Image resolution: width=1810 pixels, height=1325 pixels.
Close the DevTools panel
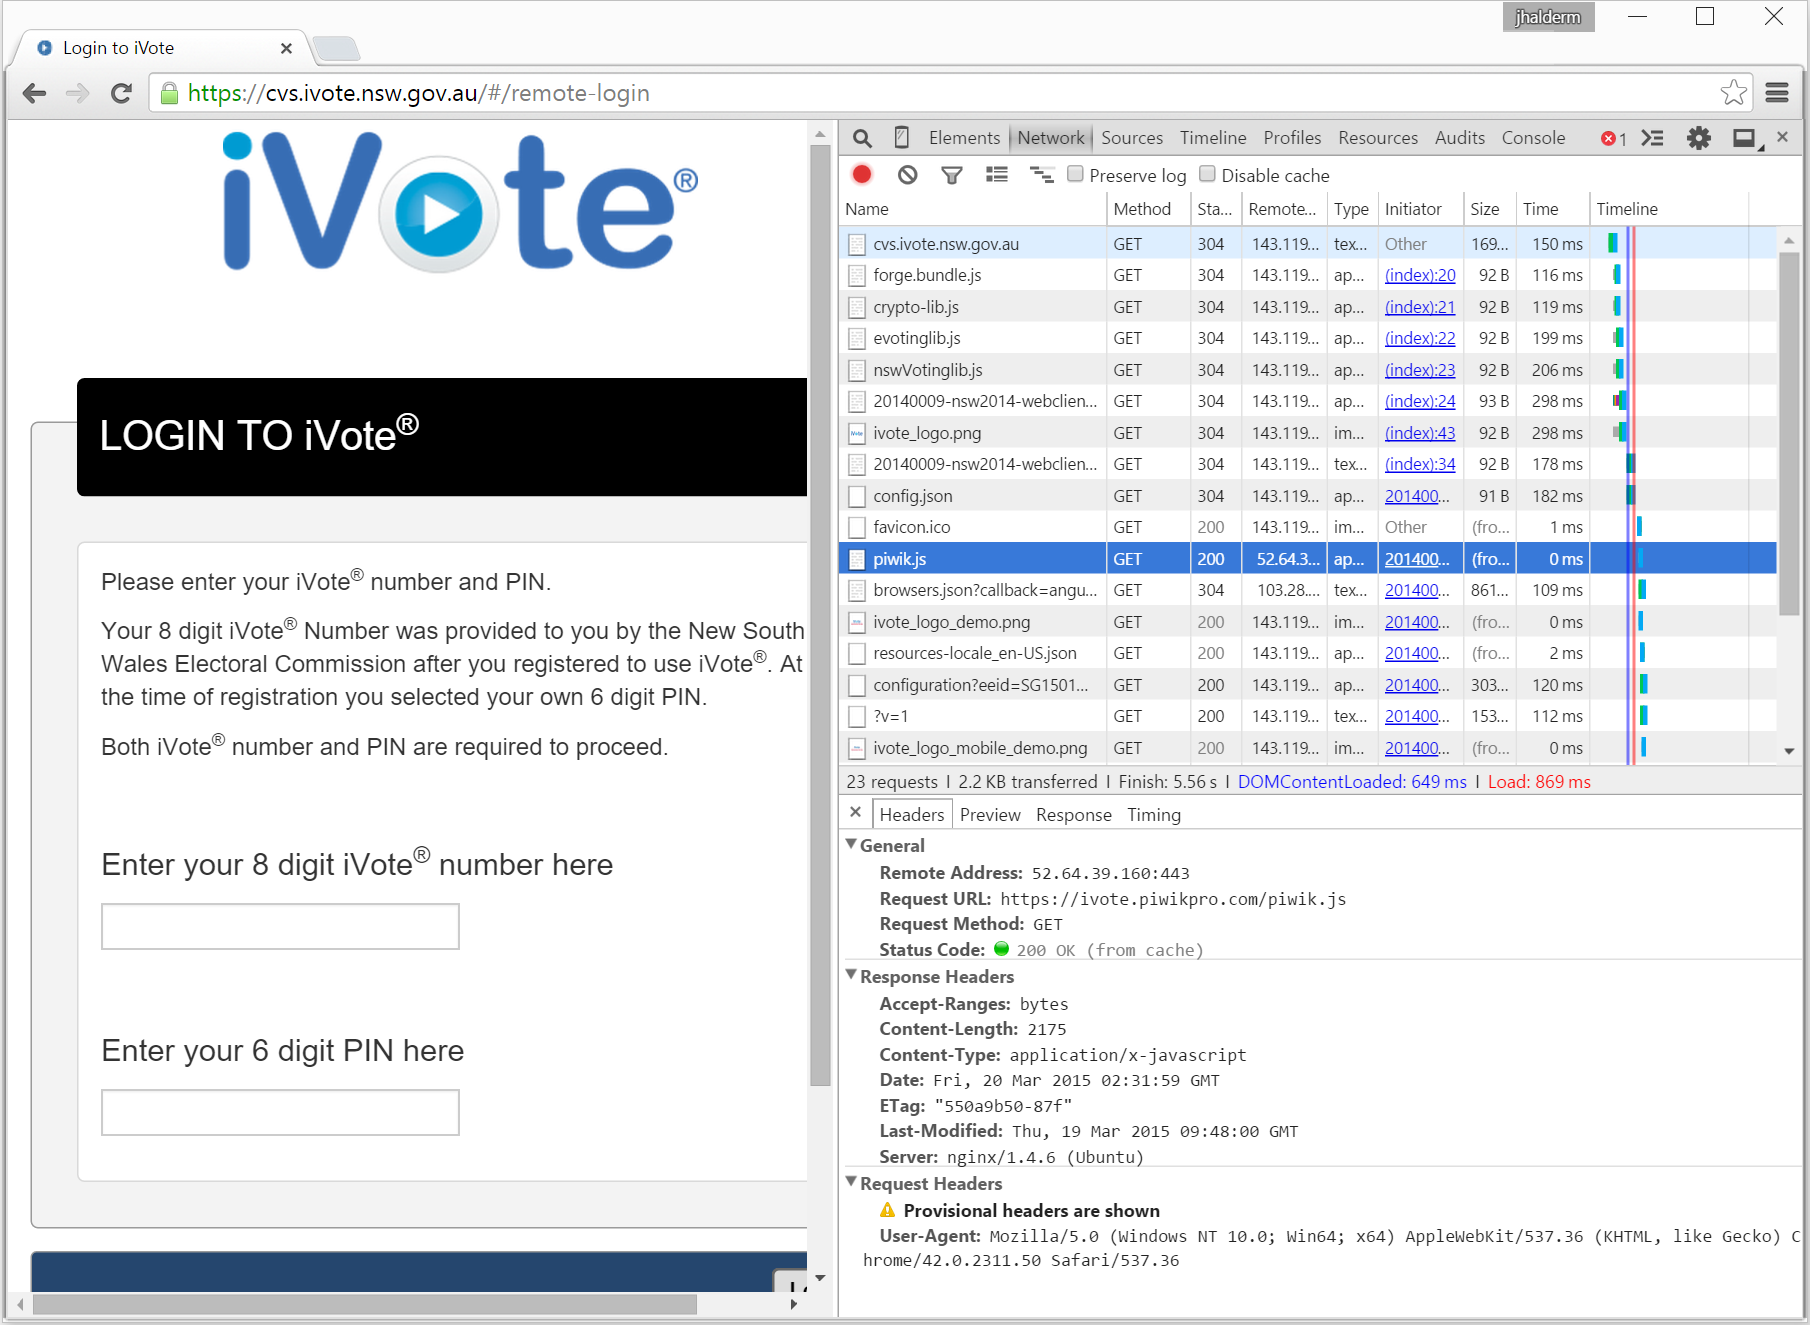1782,137
